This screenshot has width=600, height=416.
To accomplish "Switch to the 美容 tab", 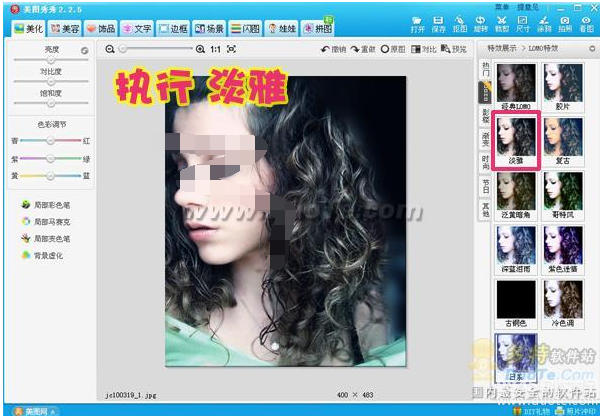I will pos(66,29).
